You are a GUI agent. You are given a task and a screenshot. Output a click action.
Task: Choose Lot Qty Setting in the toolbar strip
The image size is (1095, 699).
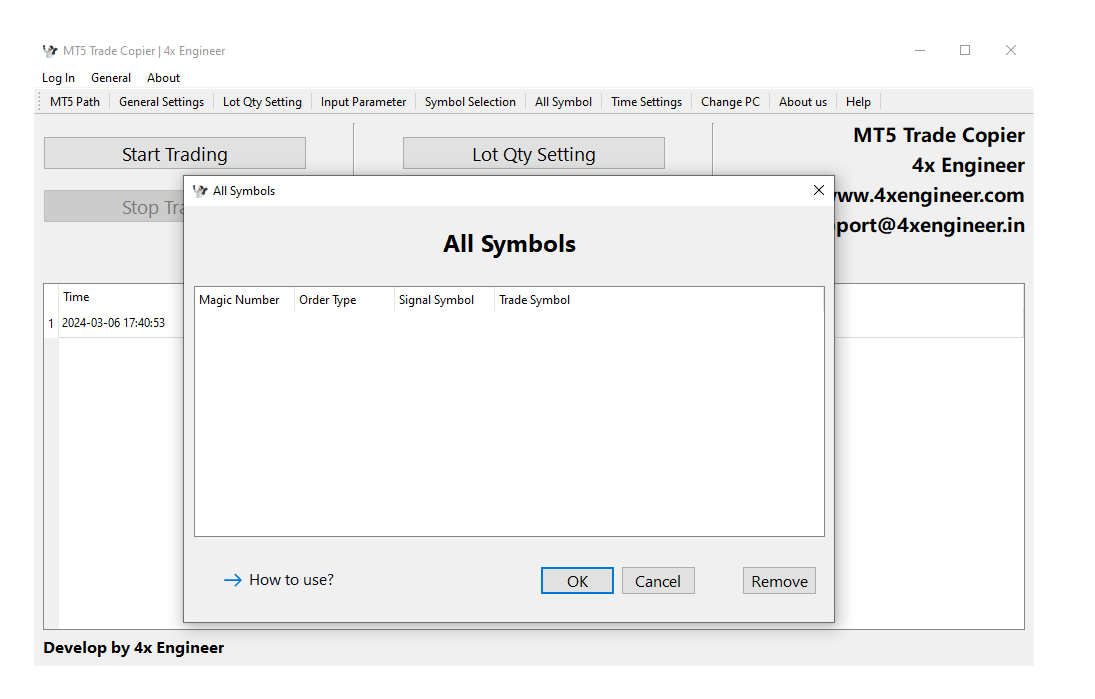tap(262, 102)
